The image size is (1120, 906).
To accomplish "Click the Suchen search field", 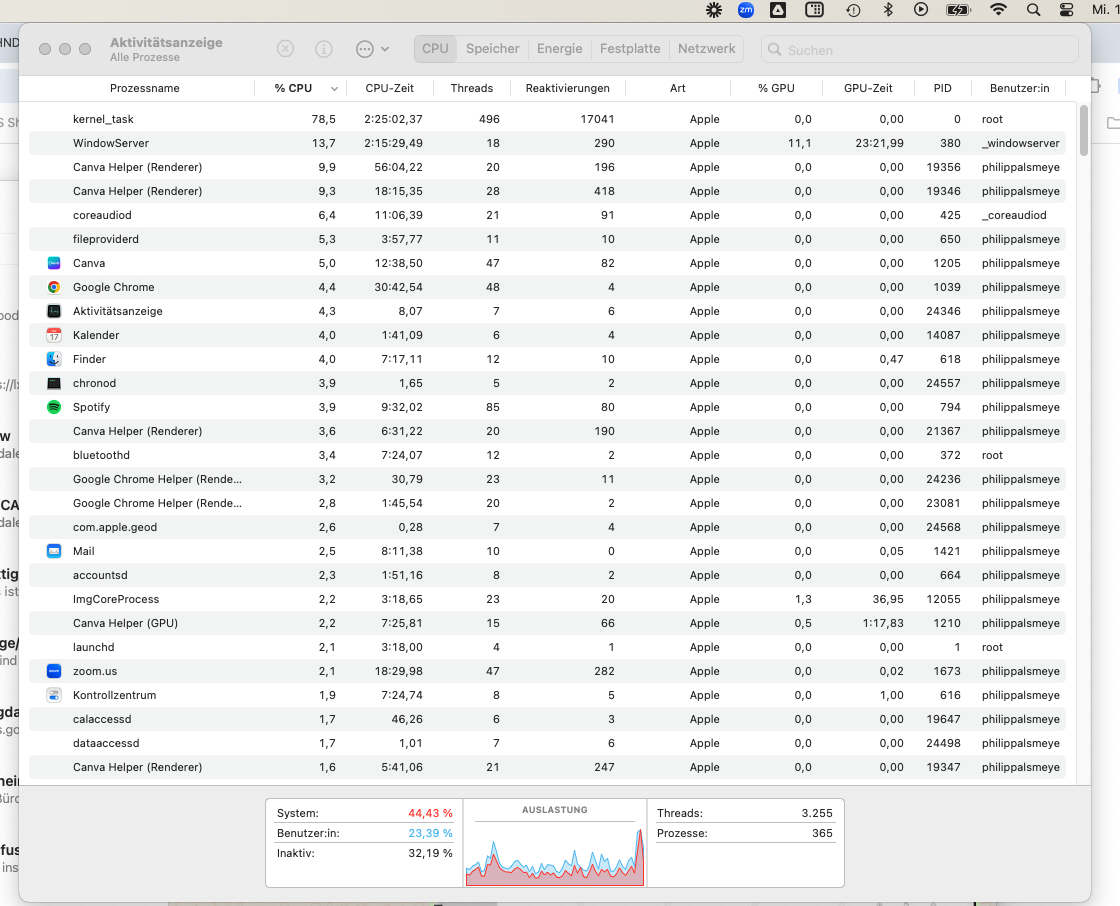I will point(920,50).
